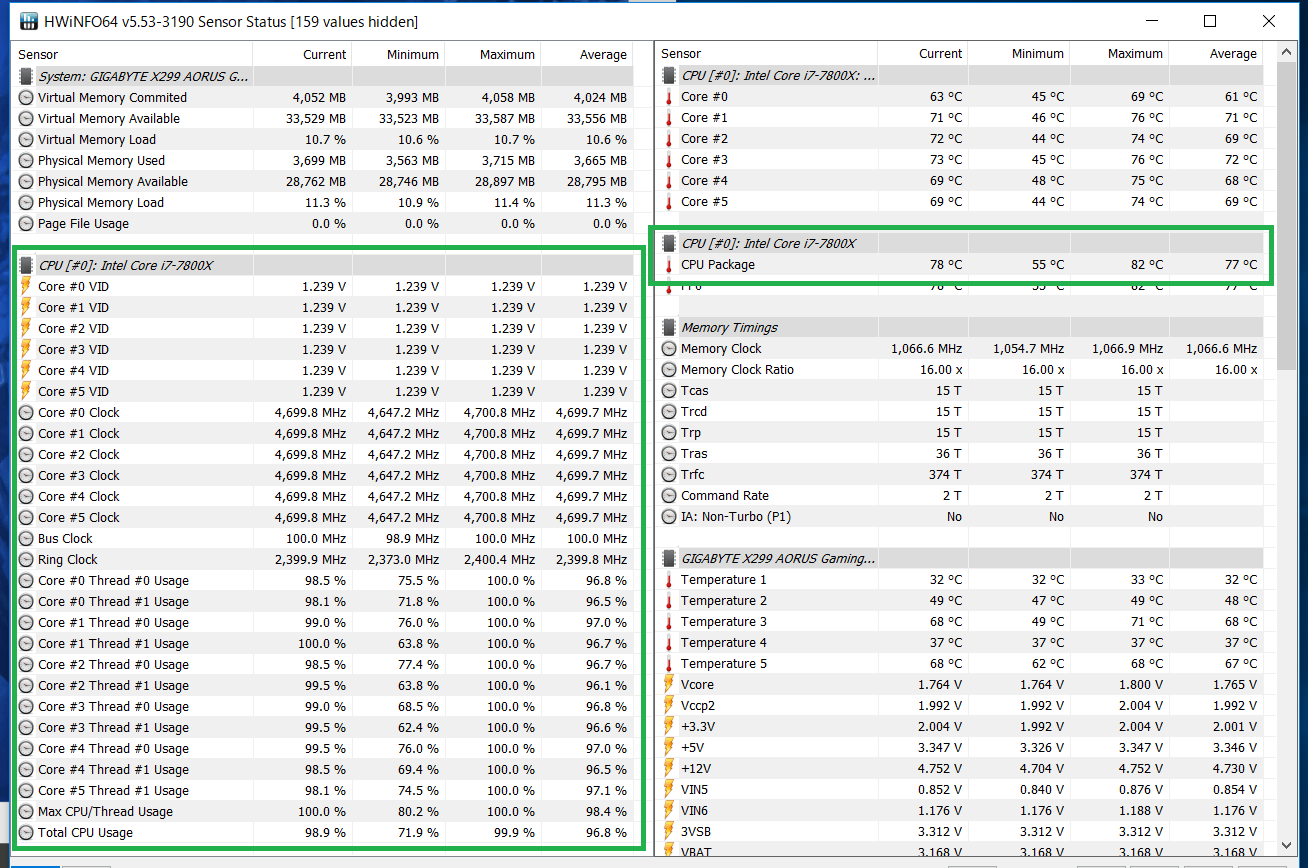Viewport: 1308px width, 868px height.
Task: Click the lightning bolt icon for Core #3 VID
Action: tap(26, 349)
